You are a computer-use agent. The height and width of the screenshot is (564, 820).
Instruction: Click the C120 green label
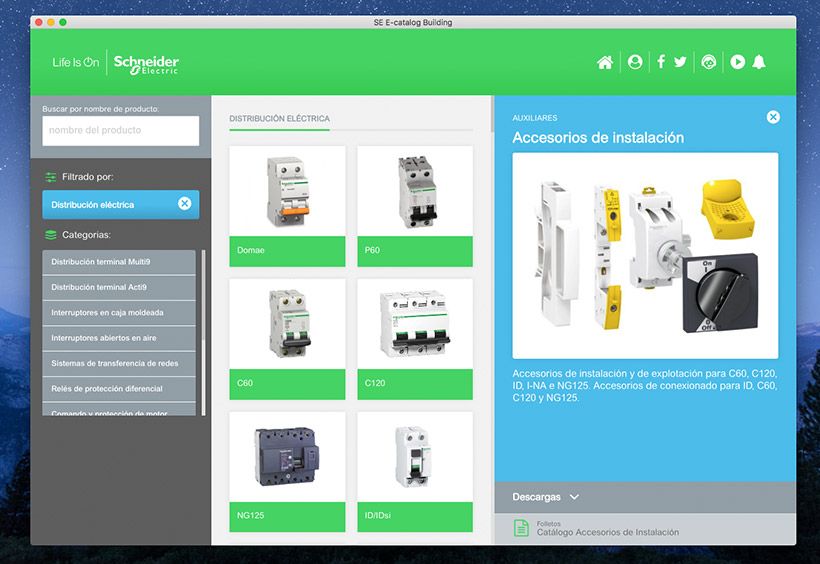click(x=415, y=384)
